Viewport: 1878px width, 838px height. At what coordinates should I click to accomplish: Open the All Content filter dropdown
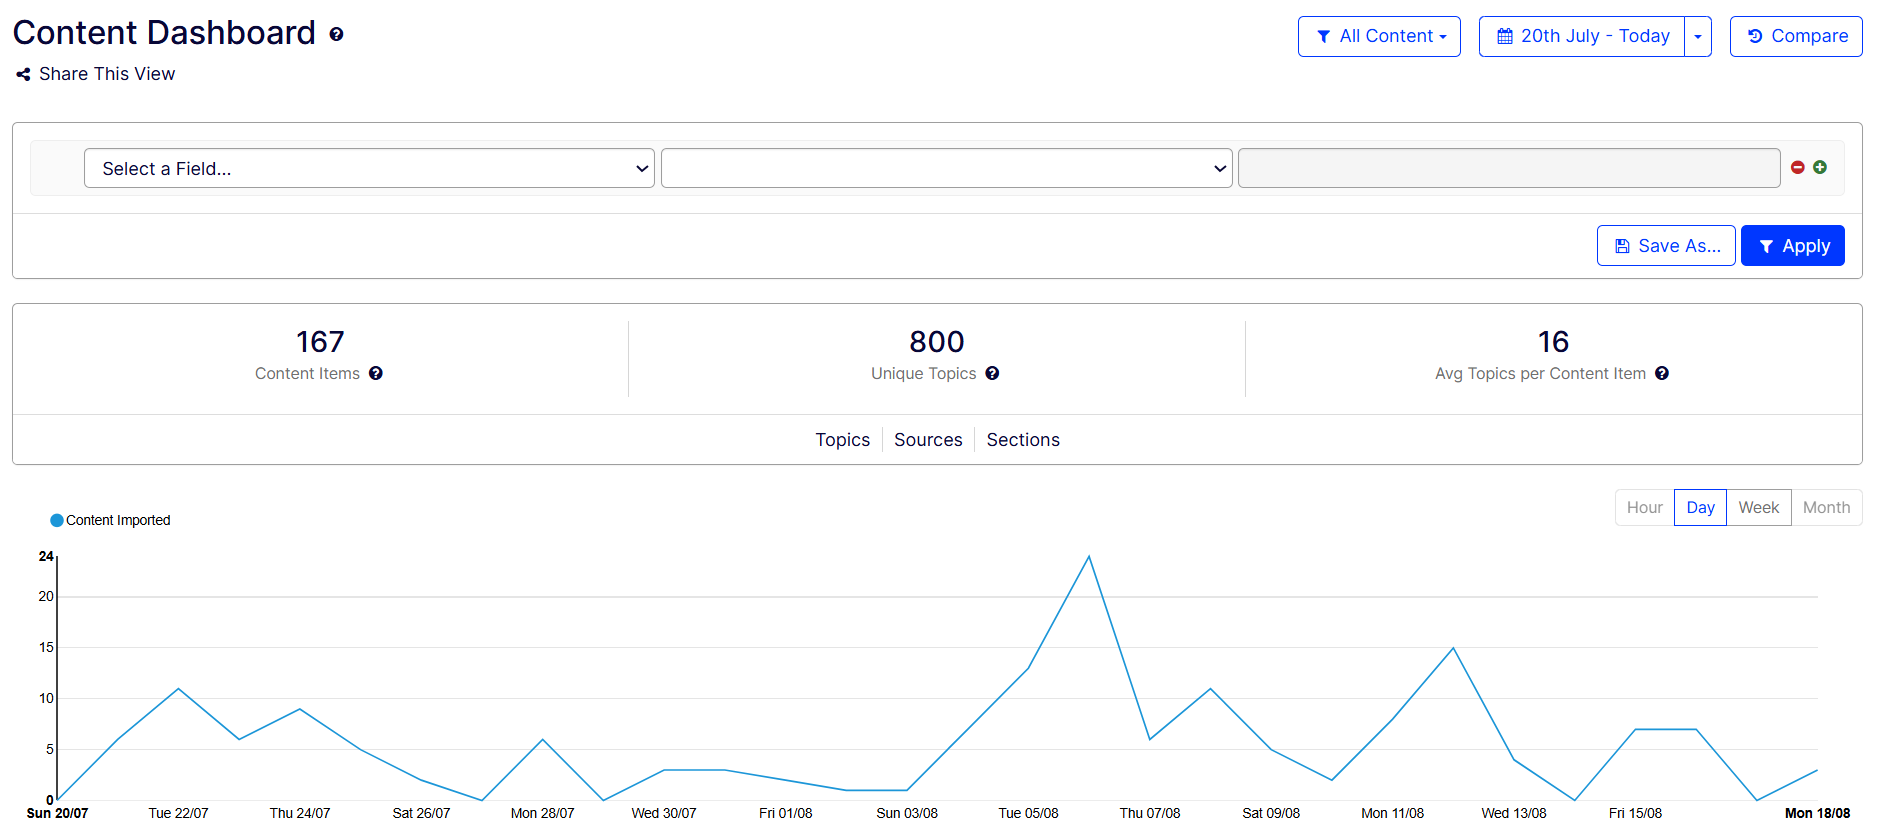[x=1379, y=36]
